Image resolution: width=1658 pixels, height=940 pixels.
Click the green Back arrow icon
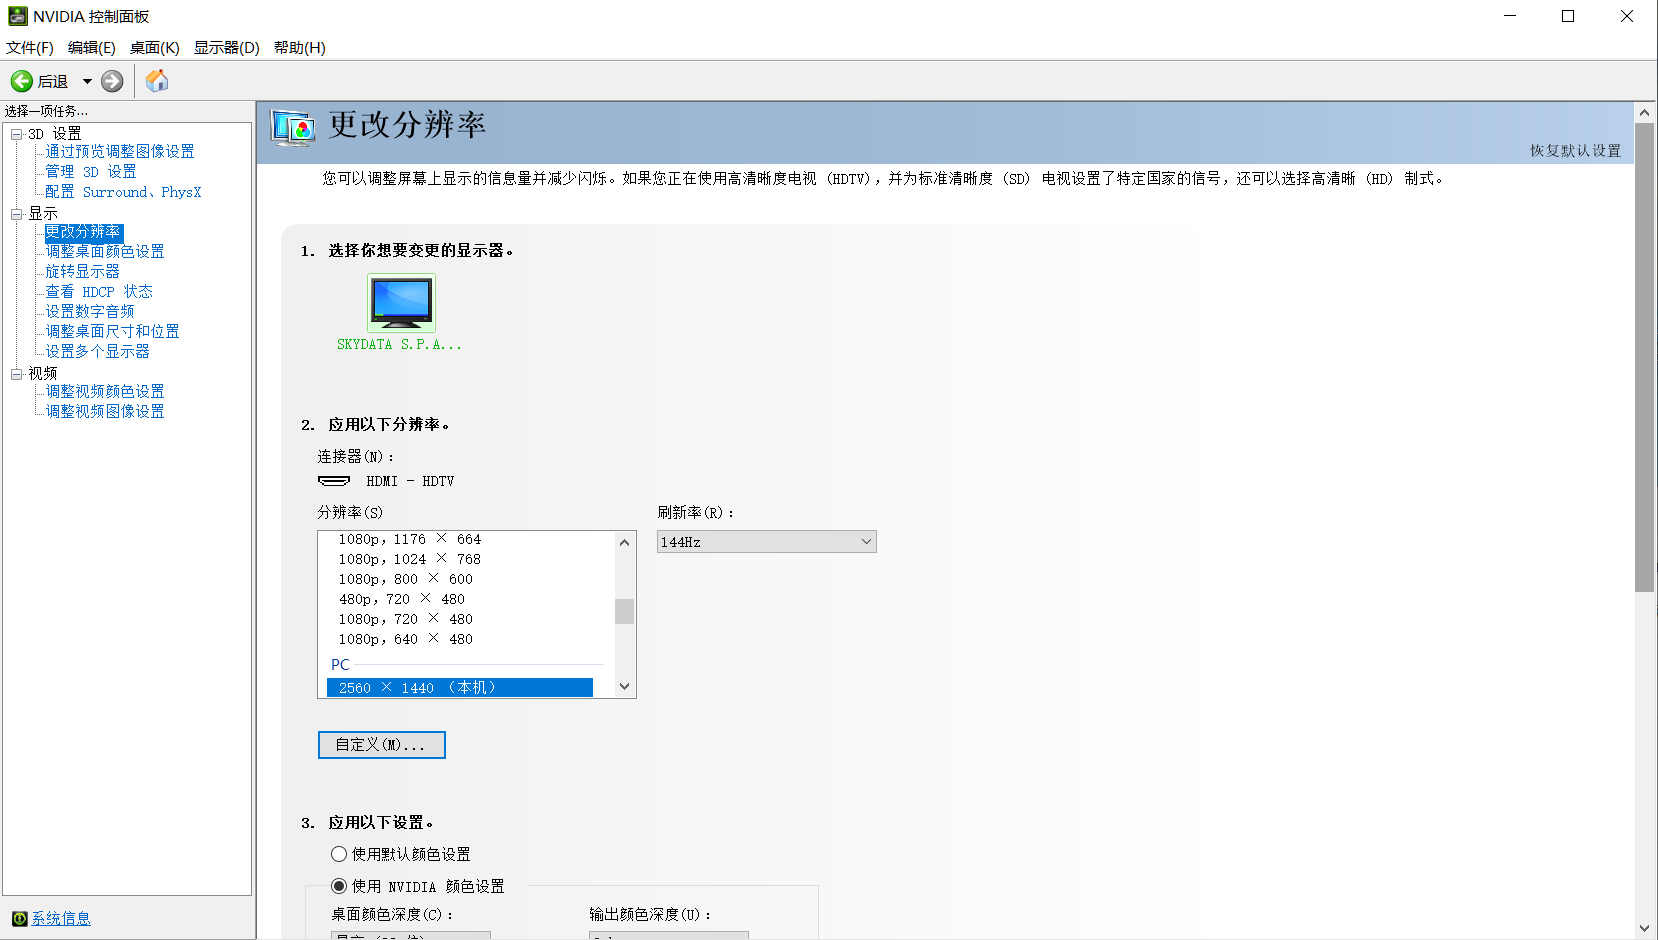pos(22,81)
